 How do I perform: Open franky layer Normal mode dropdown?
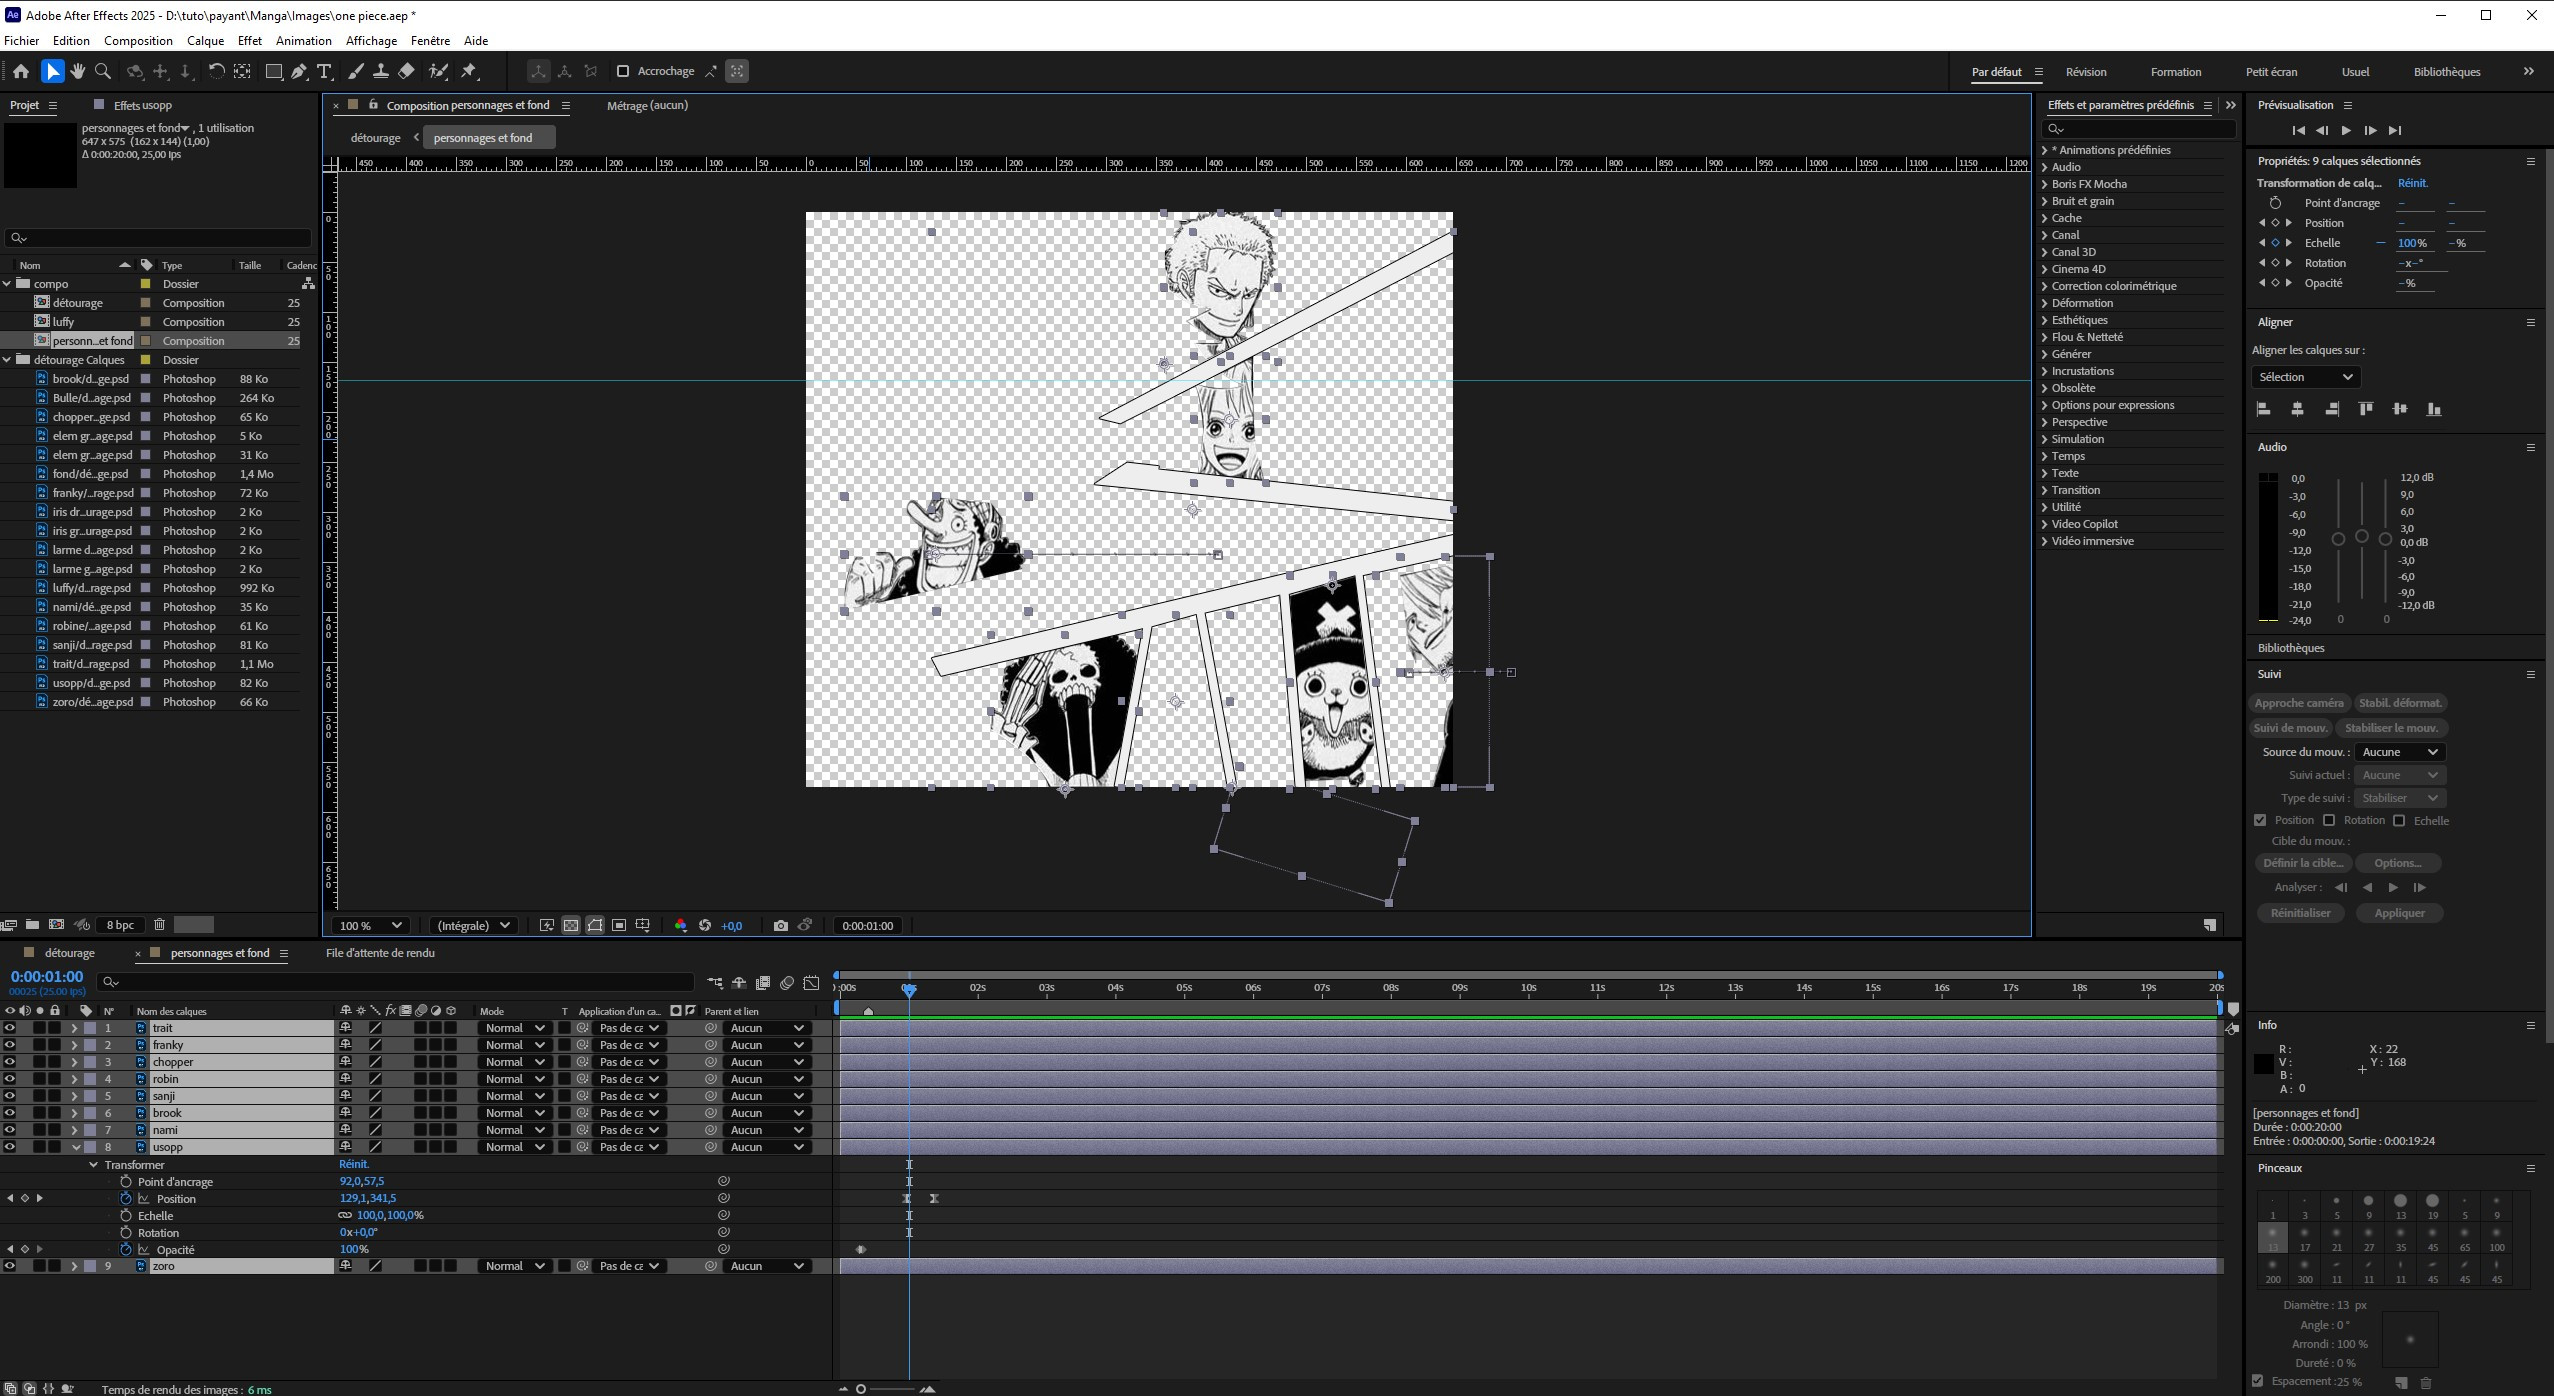point(514,1045)
